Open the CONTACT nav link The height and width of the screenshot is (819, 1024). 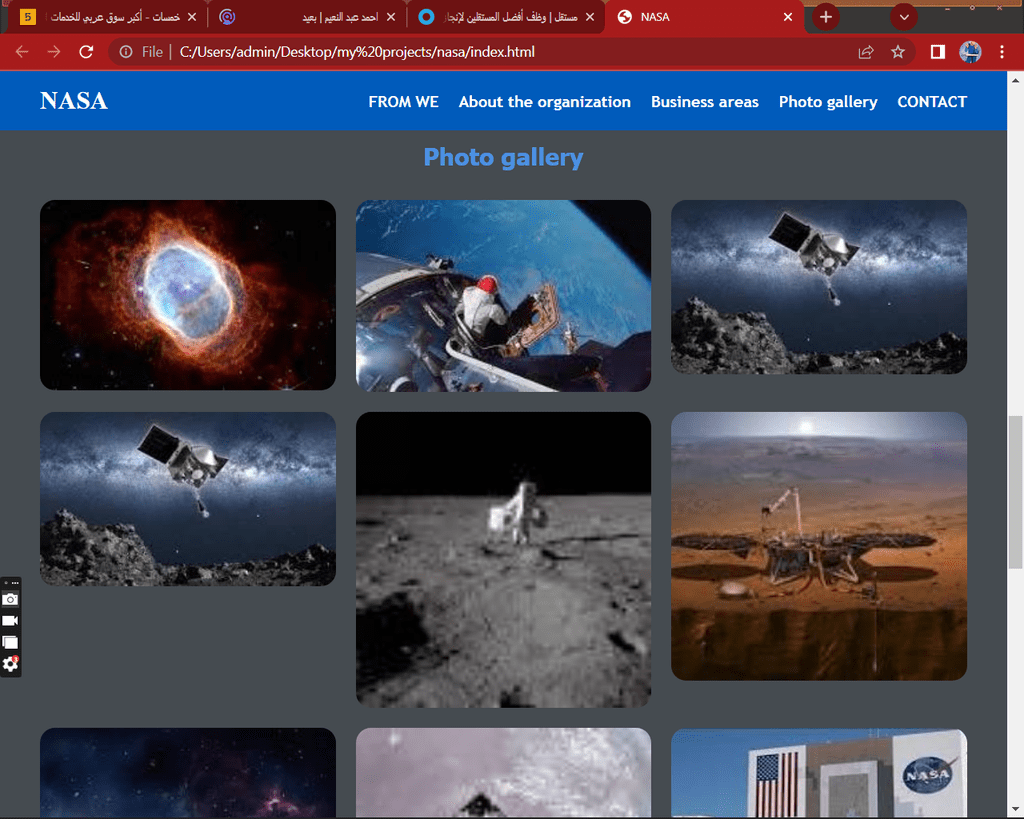[932, 102]
